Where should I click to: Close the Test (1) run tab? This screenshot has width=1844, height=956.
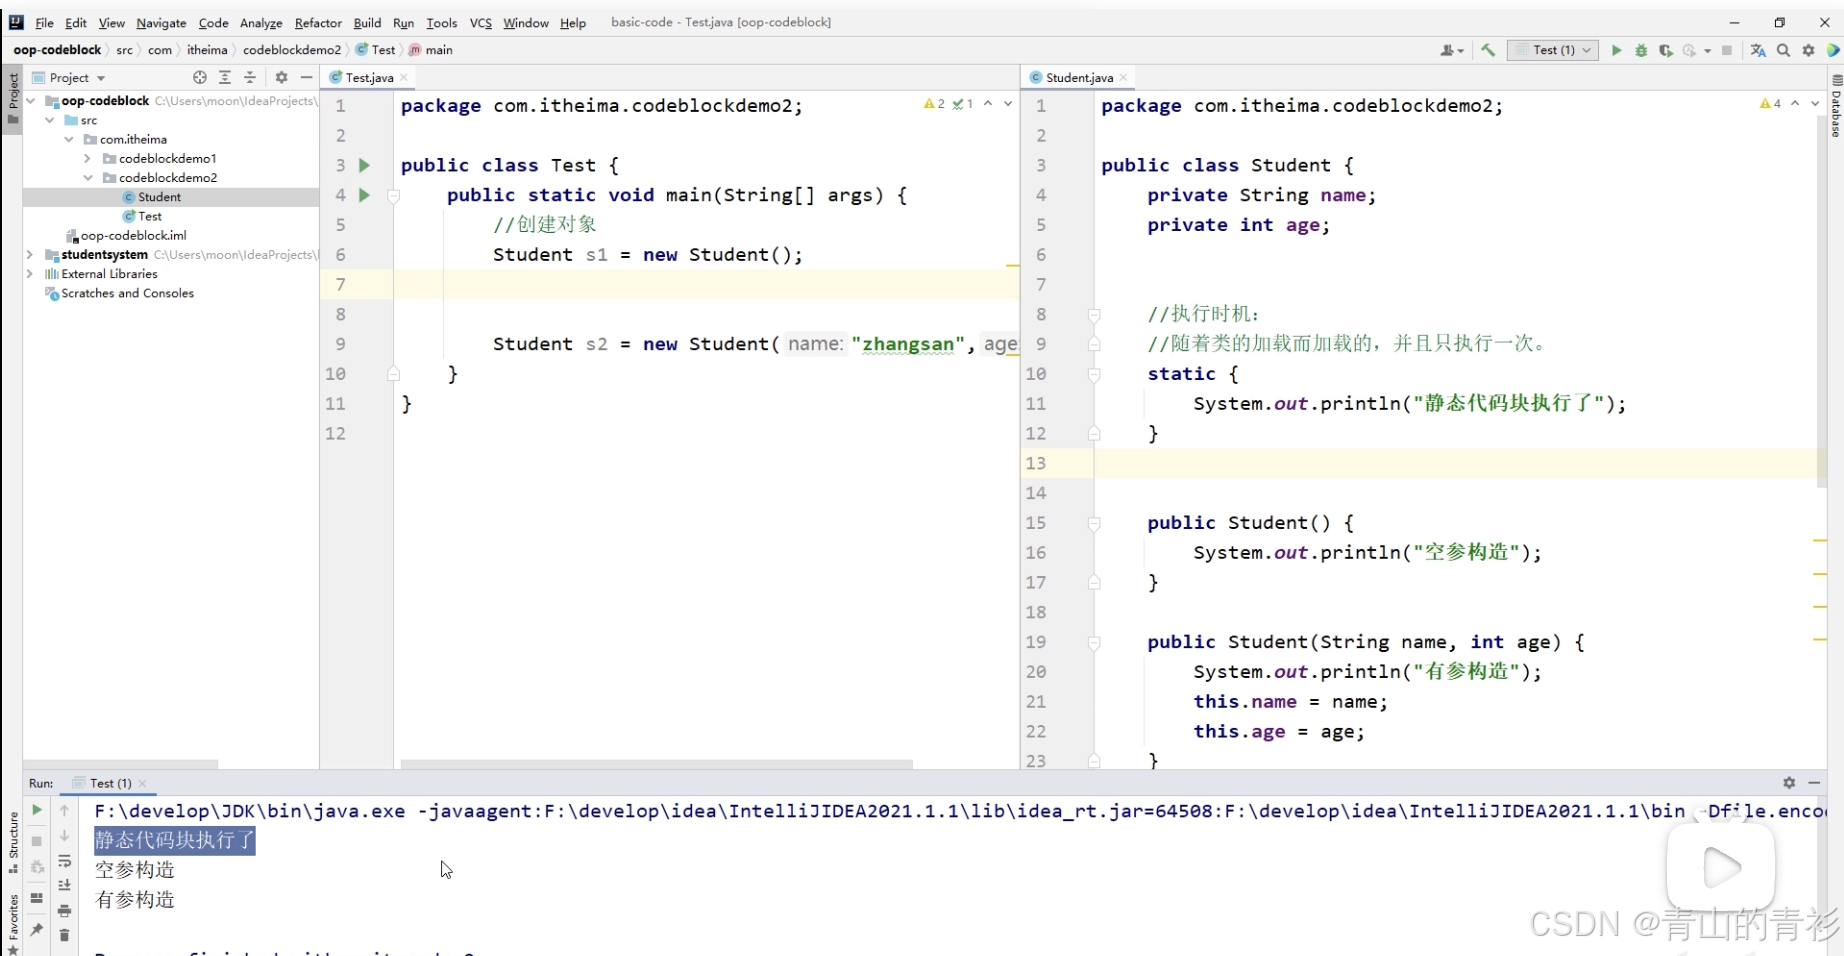tap(142, 783)
